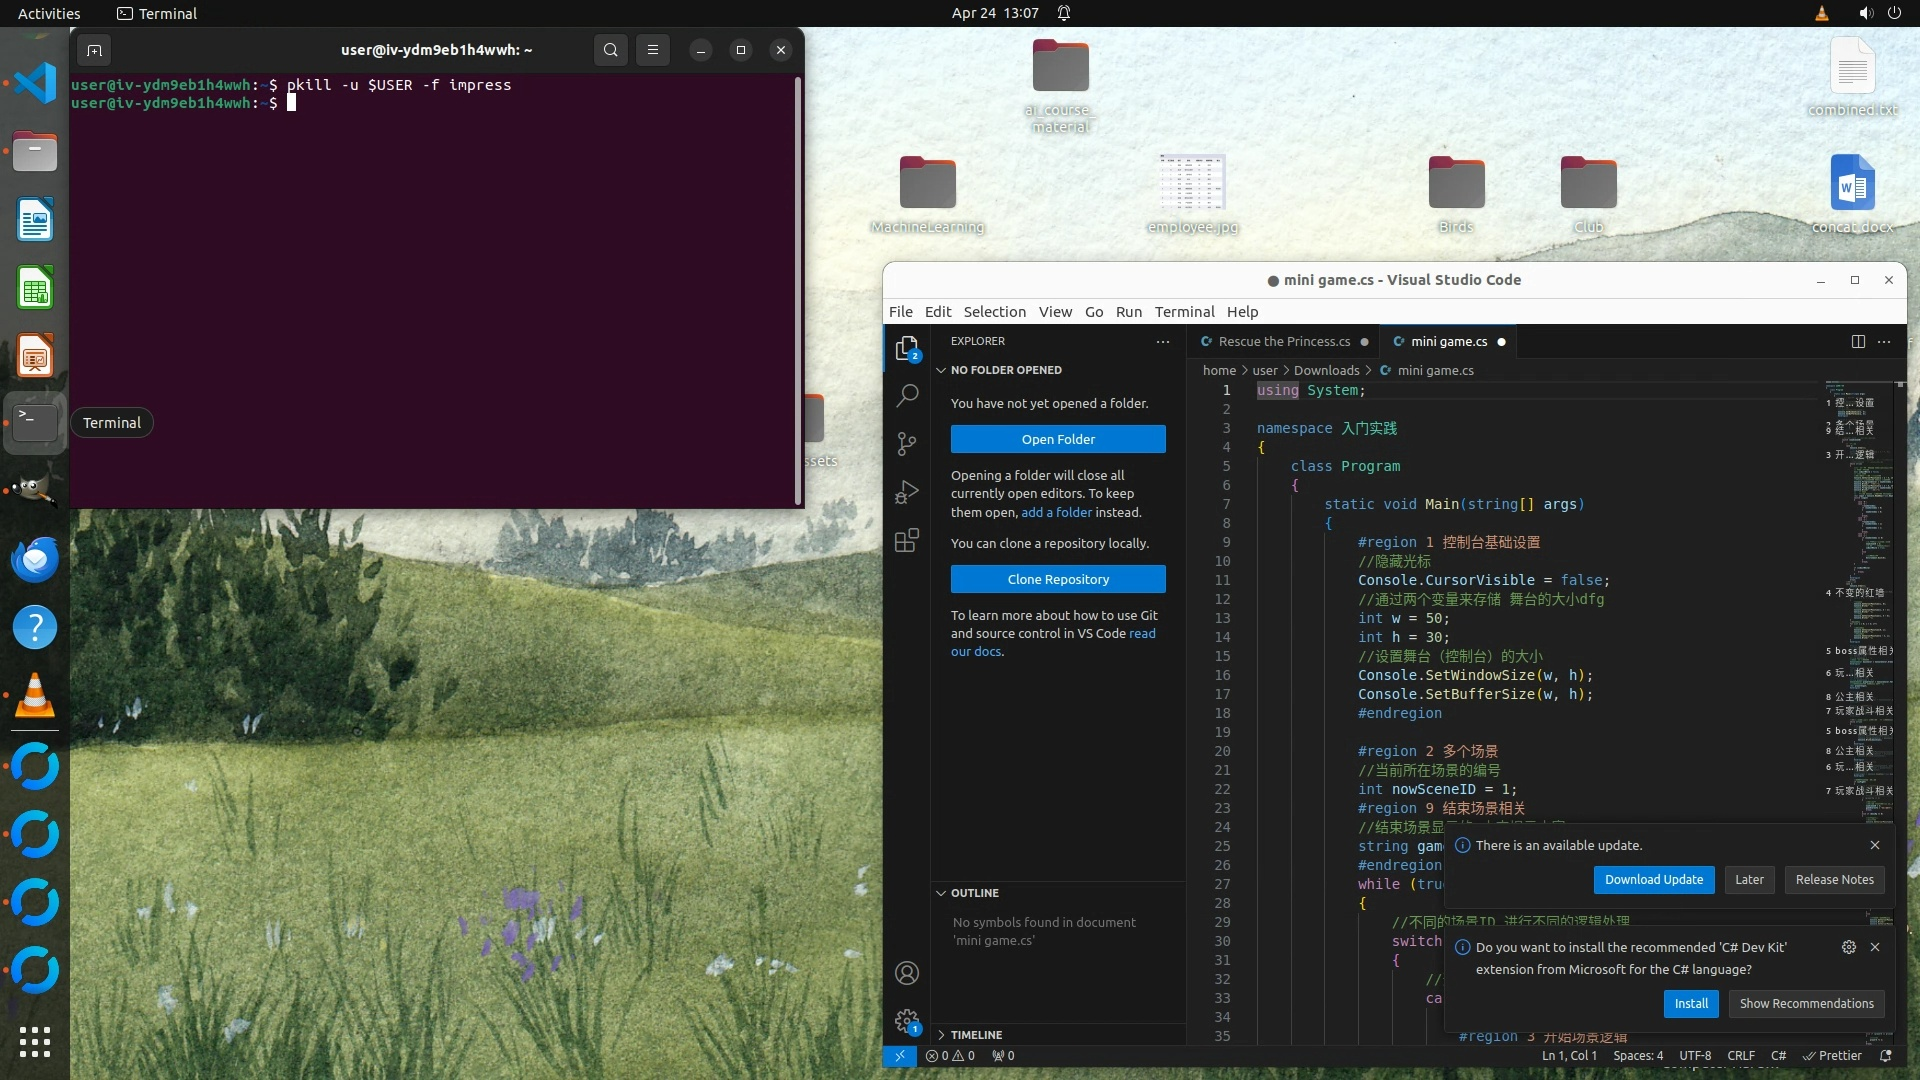The width and height of the screenshot is (1920, 1080).
Task: Switch to Rescue the Princess.cs tab
Action: pos(1283,341)
